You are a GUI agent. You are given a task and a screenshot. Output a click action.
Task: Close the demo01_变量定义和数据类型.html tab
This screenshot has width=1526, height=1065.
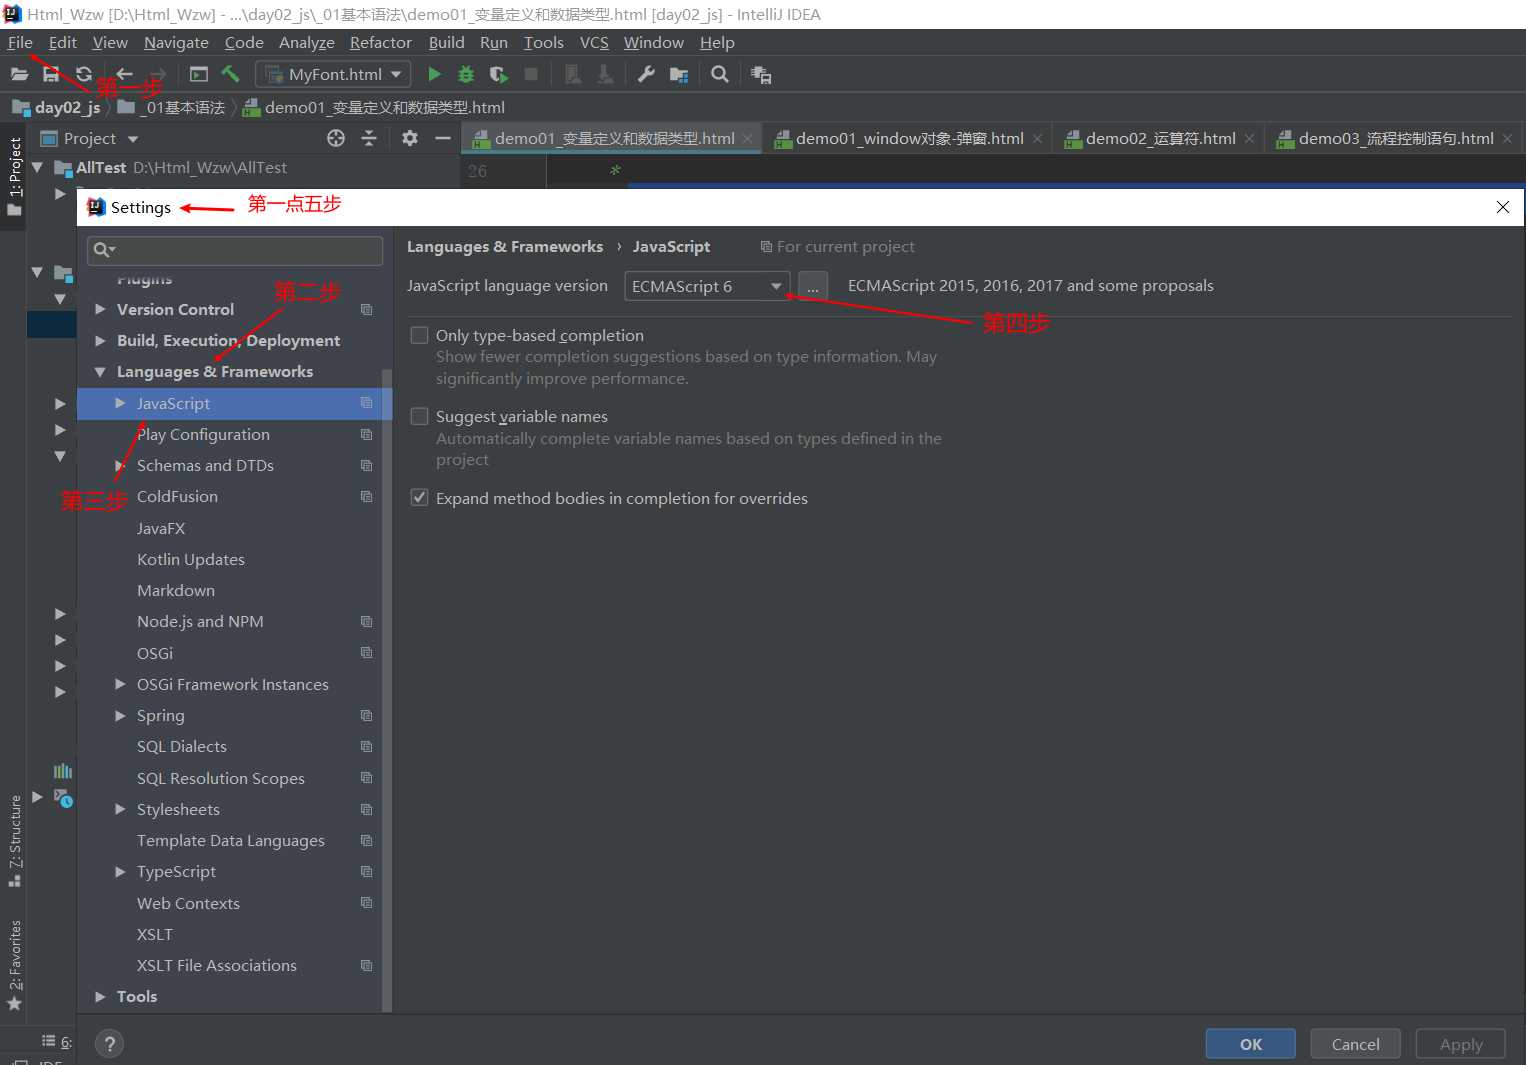coord(747,139)
